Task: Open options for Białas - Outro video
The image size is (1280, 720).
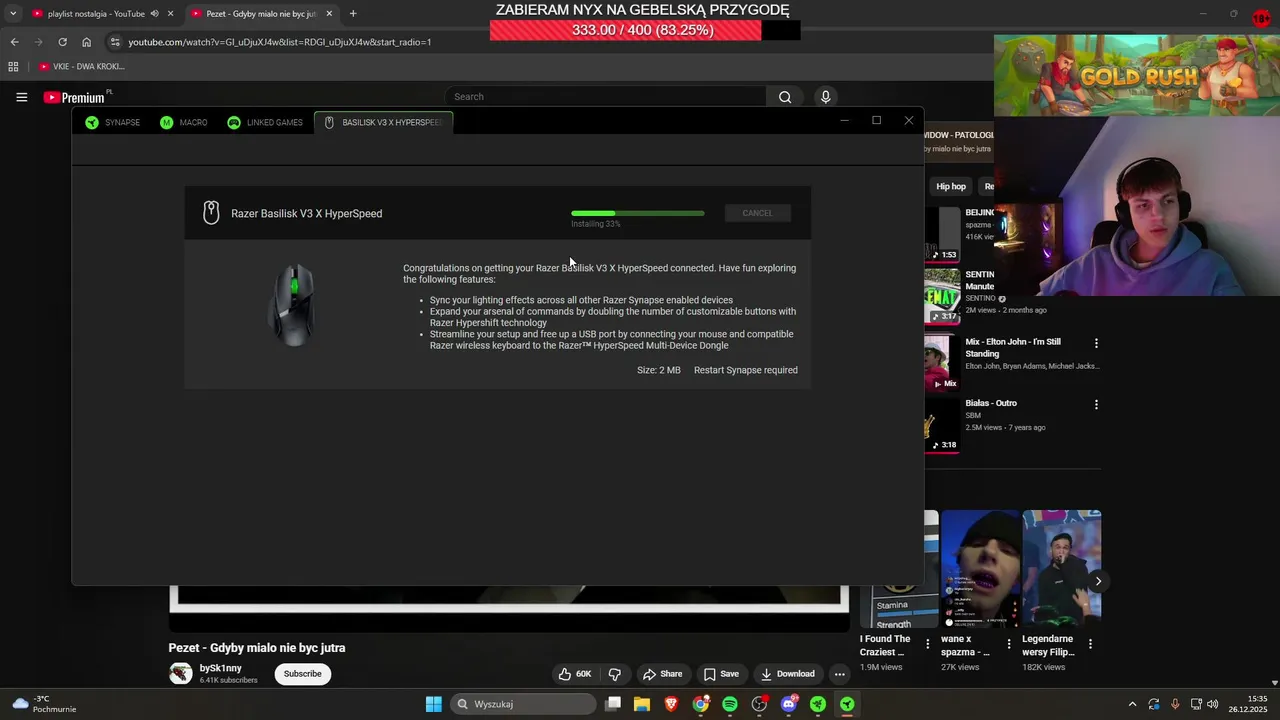Action: coord(1096,405)
